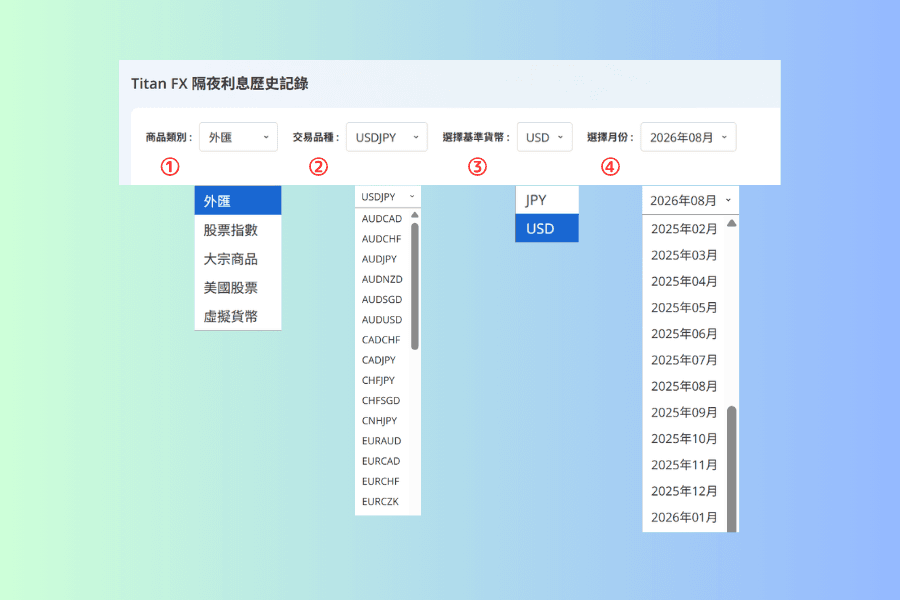900x600 pixels.
Task: Choose CHFSGD symbol
Action: [x=382, y=400]
